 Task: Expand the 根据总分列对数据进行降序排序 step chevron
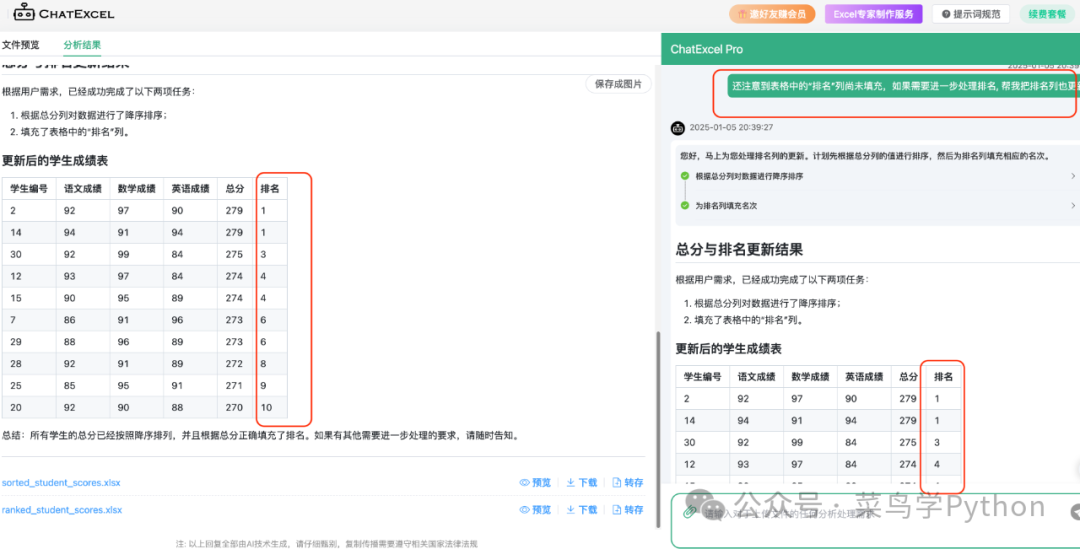click(x=1073, y=176)
